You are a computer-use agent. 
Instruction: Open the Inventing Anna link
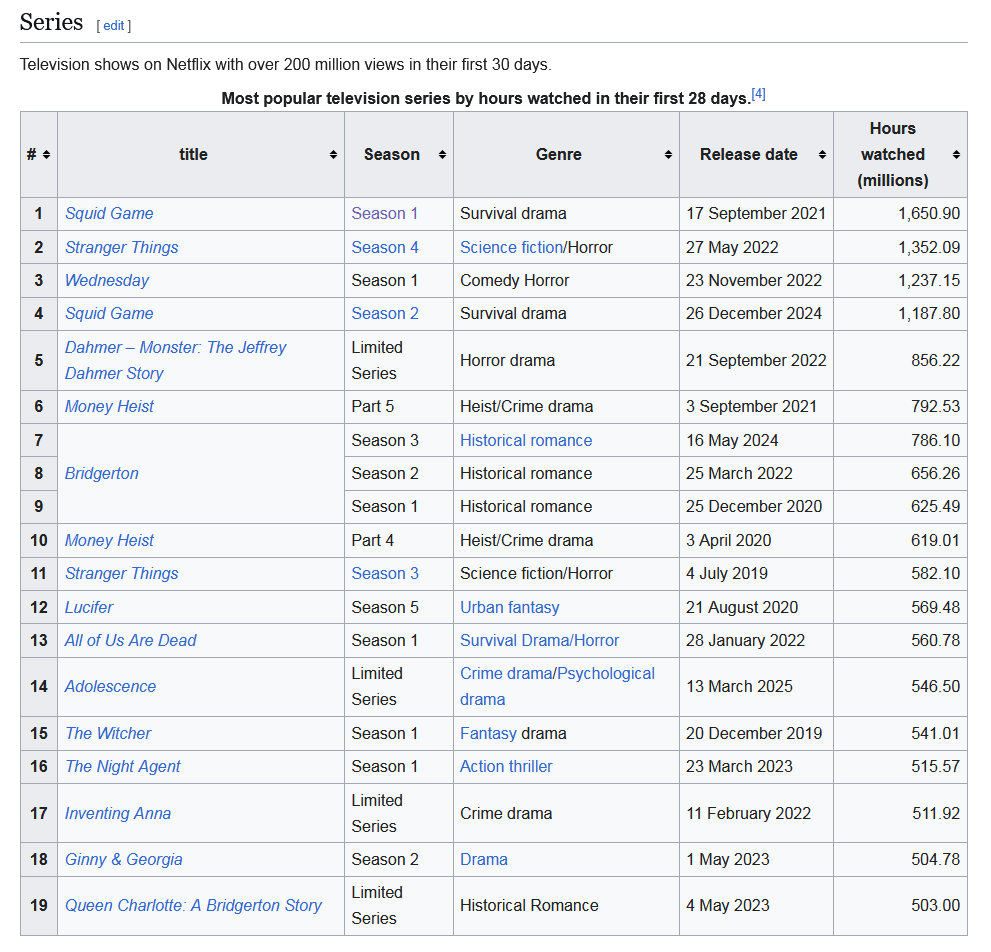click(x=118, y=814)
